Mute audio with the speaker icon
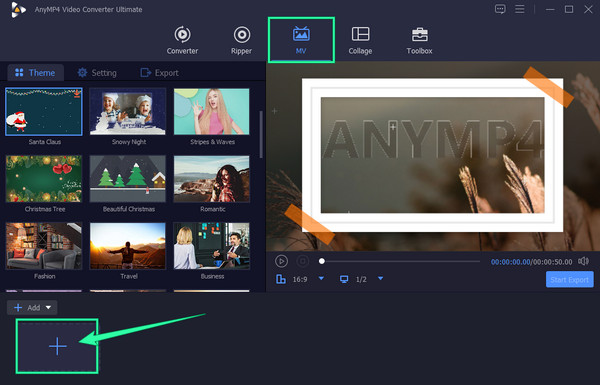Screen dimensions: 600x385 click(x=583, y=261)
